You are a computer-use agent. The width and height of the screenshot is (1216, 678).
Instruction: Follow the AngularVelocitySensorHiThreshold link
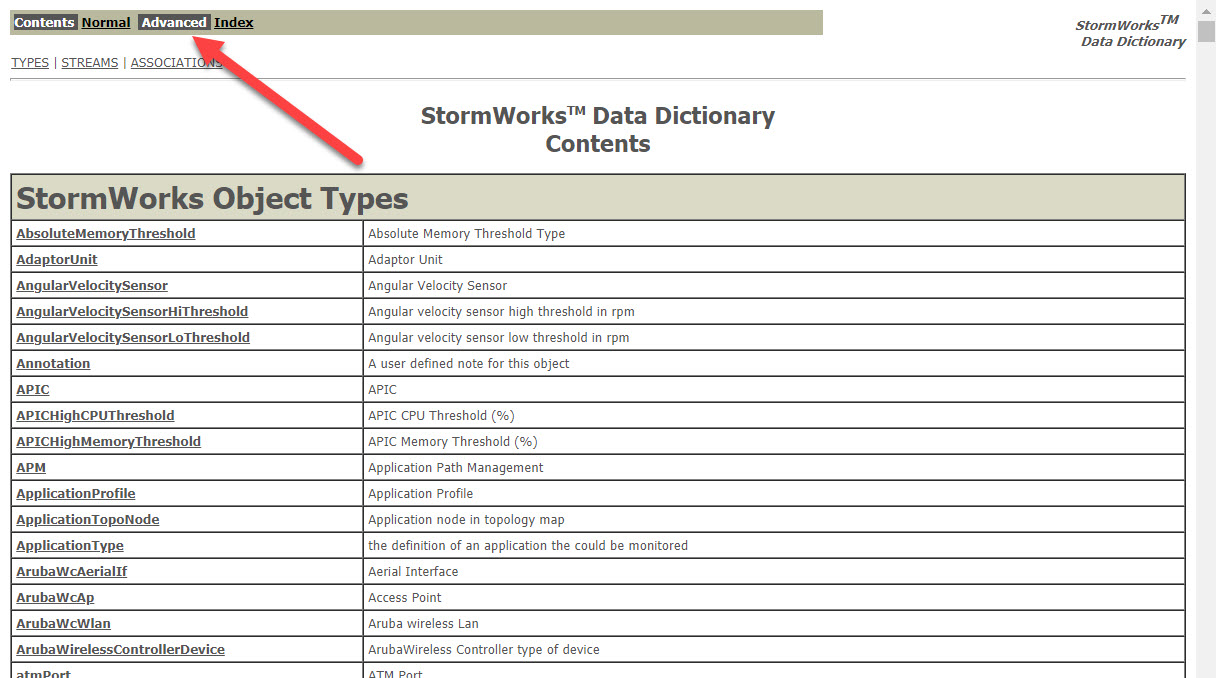tap(132, 311)
